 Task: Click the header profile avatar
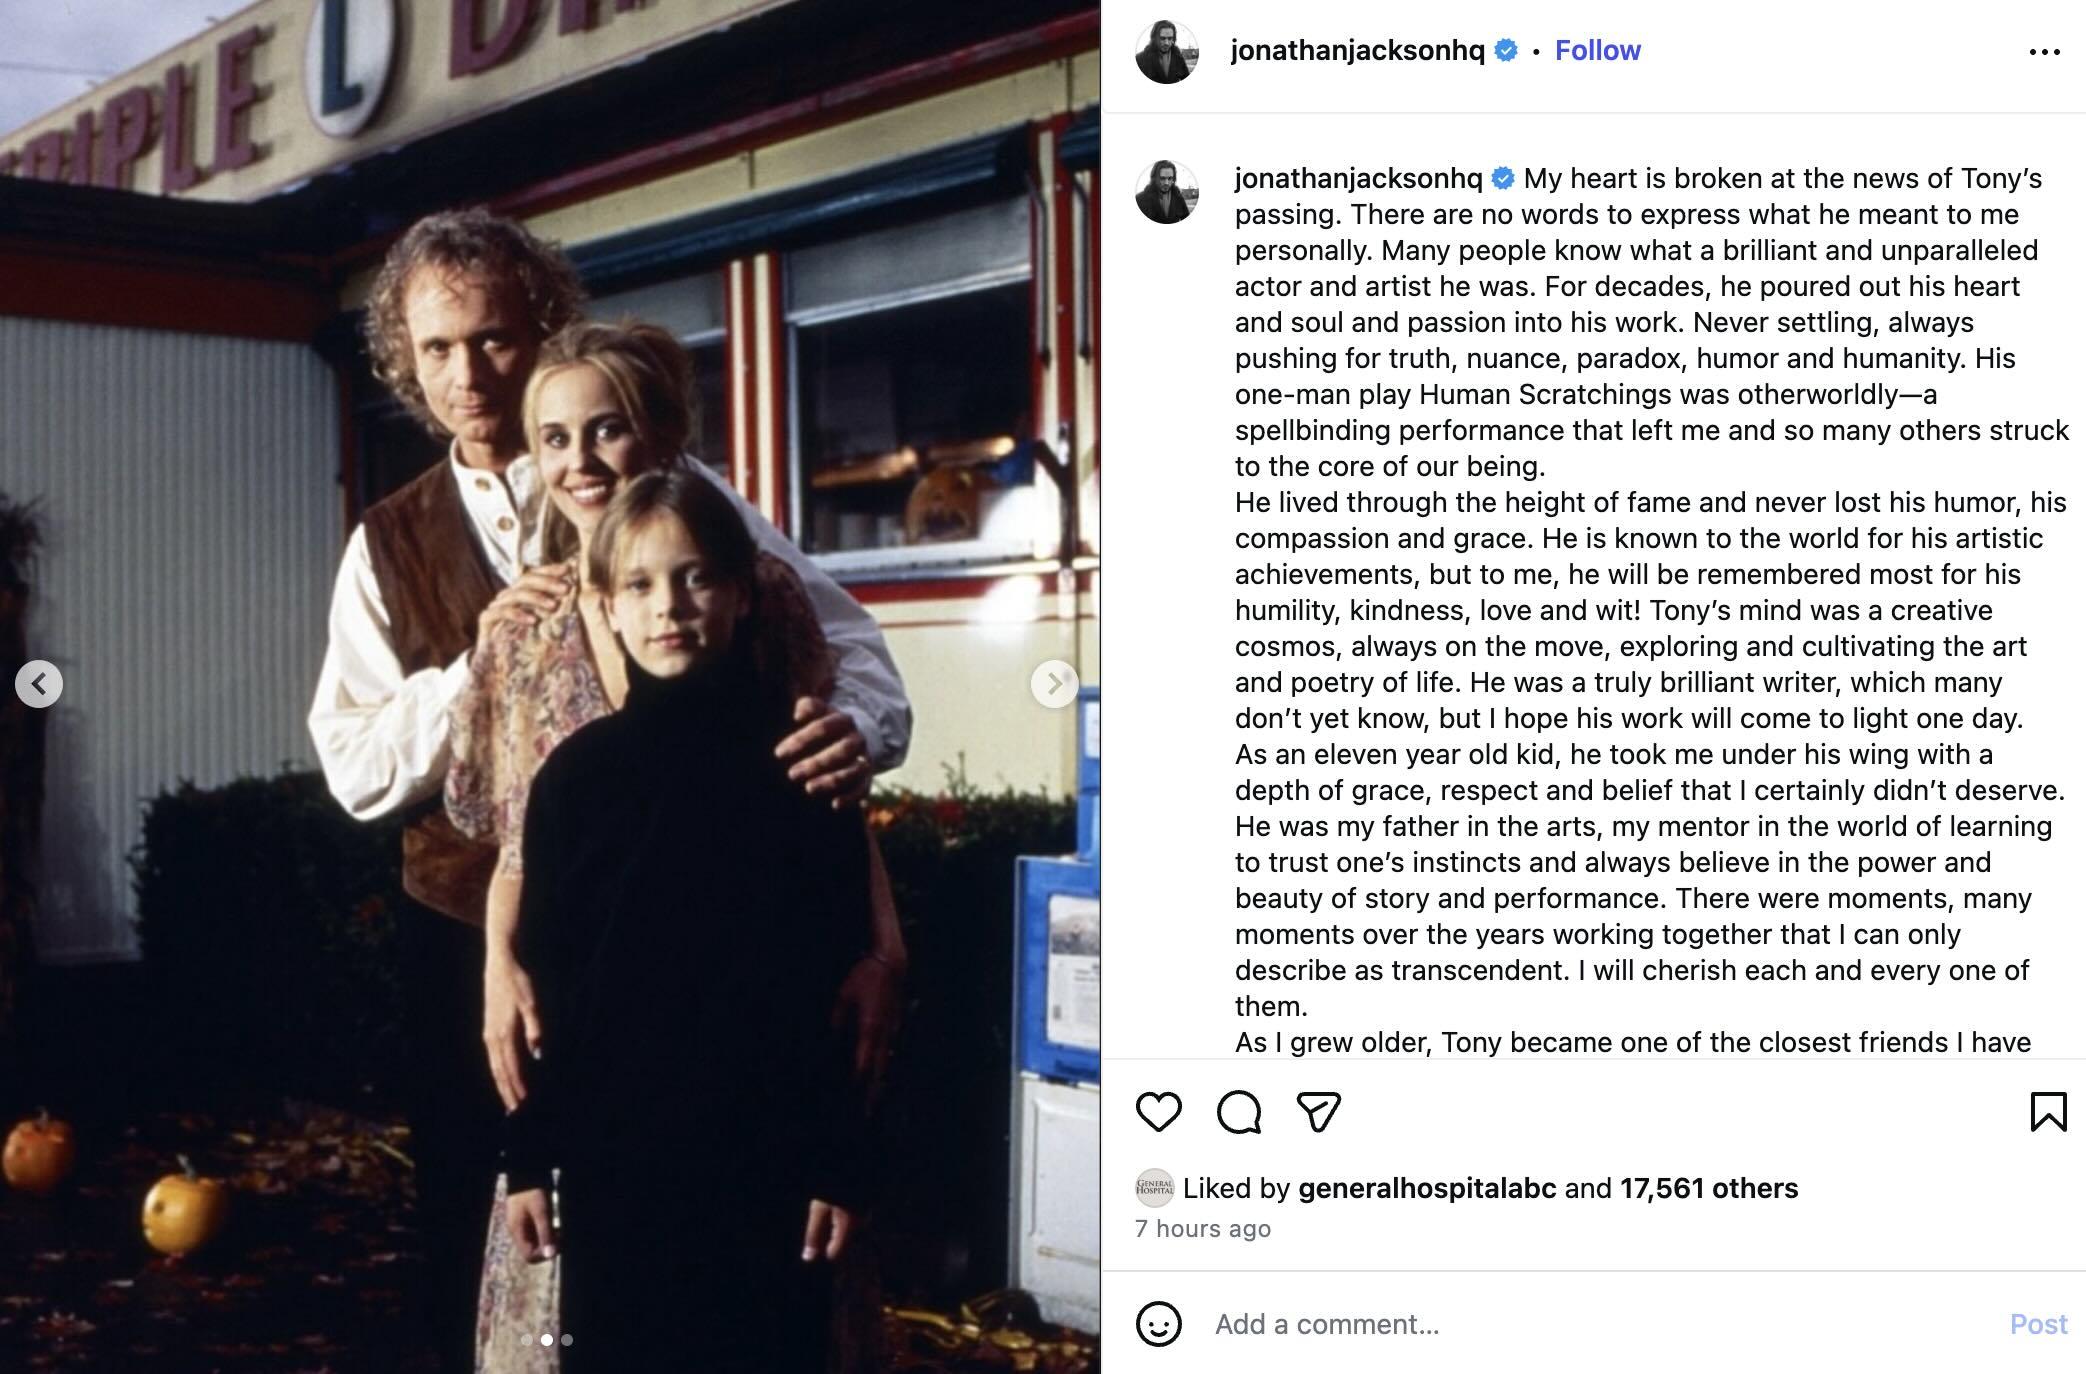(1167, 52)
